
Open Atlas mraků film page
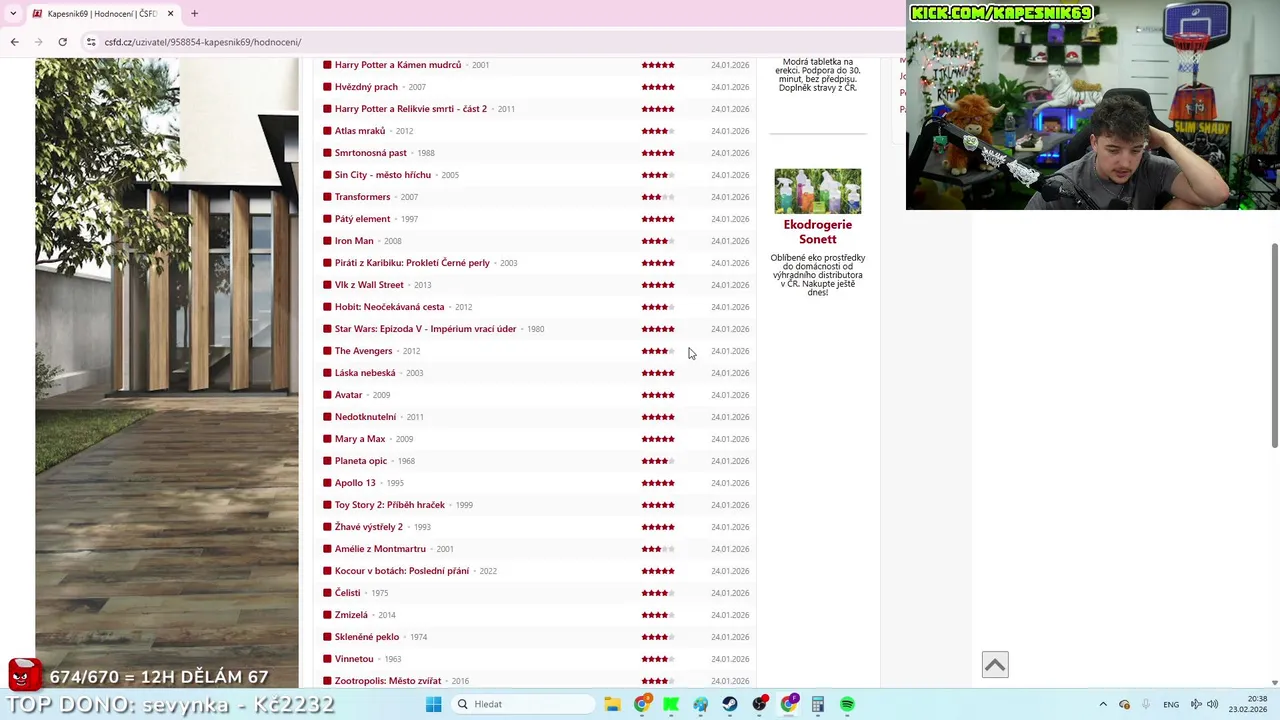[x=360, y=131]
